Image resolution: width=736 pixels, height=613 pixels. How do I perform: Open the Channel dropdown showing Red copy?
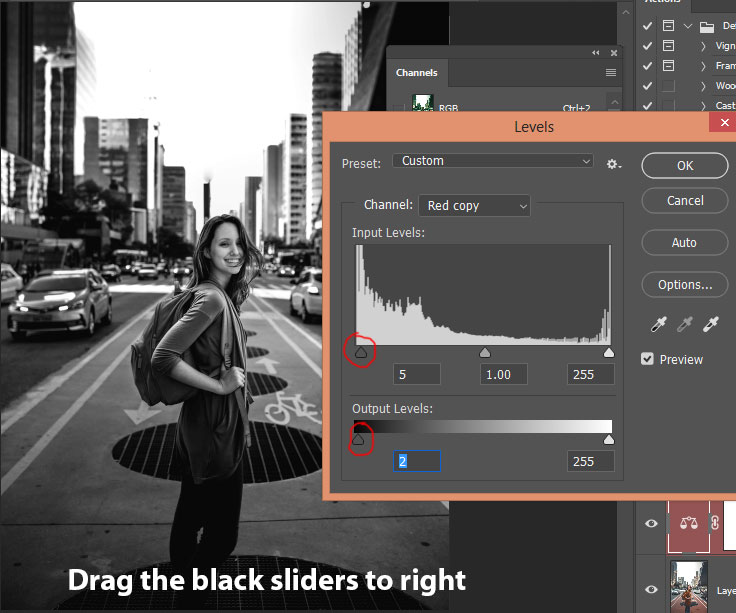[474, 206]
